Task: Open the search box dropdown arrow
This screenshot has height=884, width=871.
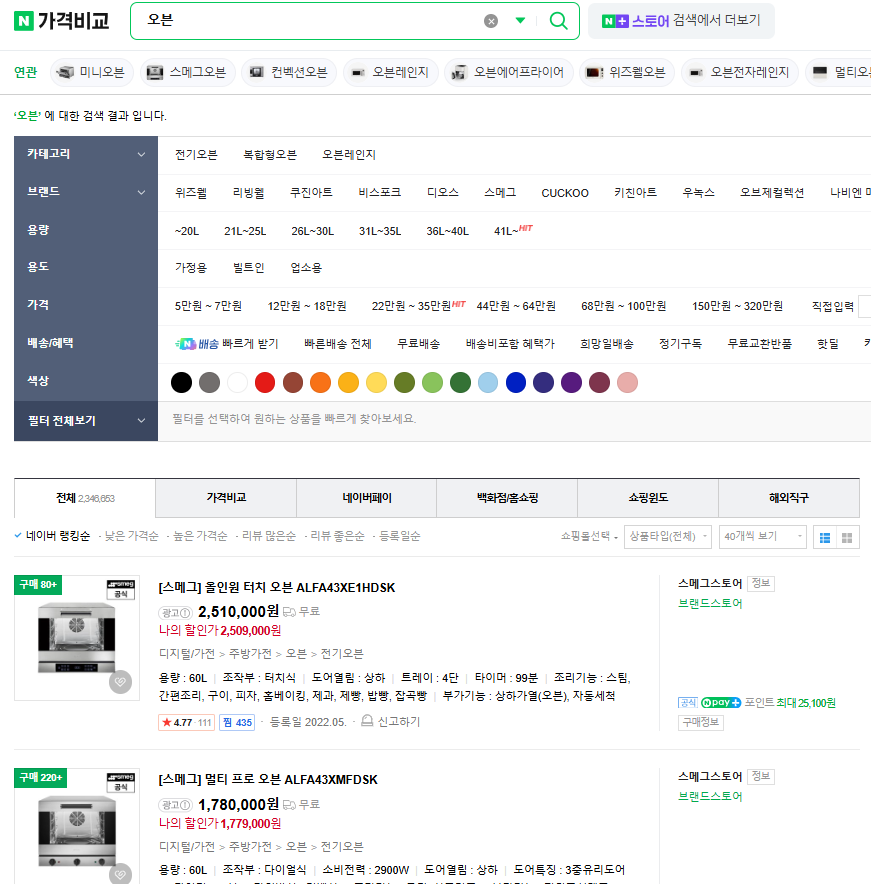Action: [520, 20]
